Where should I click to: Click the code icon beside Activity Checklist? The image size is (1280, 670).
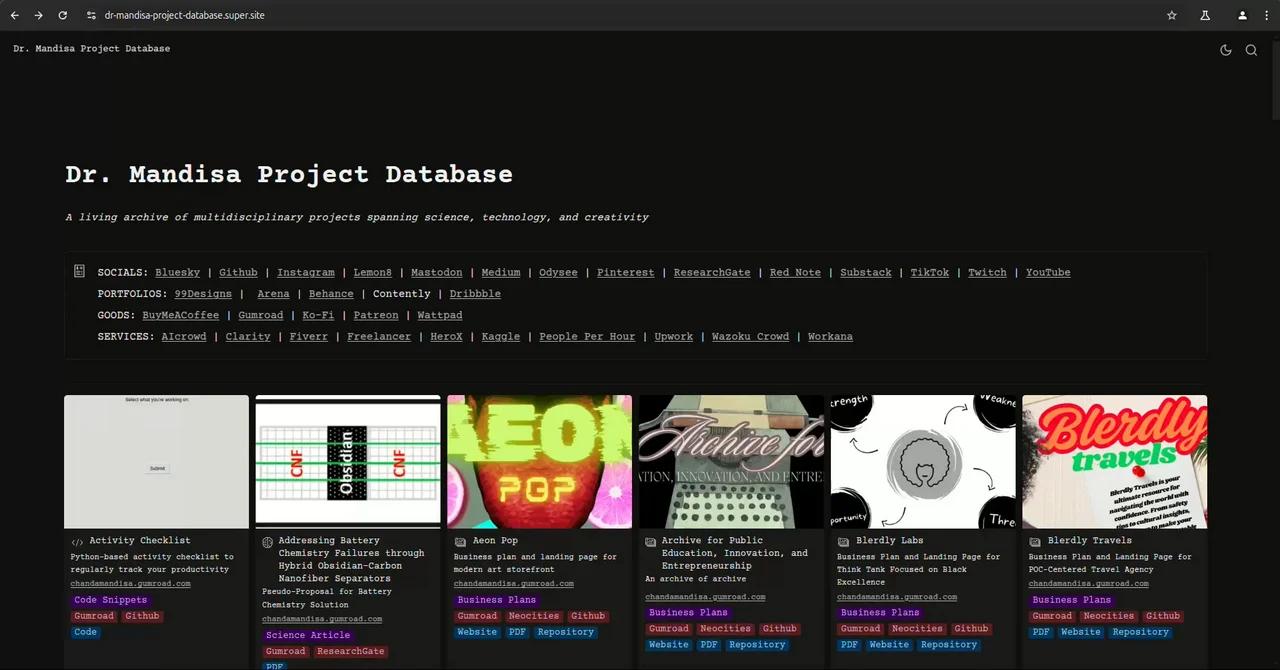point(77,541)
